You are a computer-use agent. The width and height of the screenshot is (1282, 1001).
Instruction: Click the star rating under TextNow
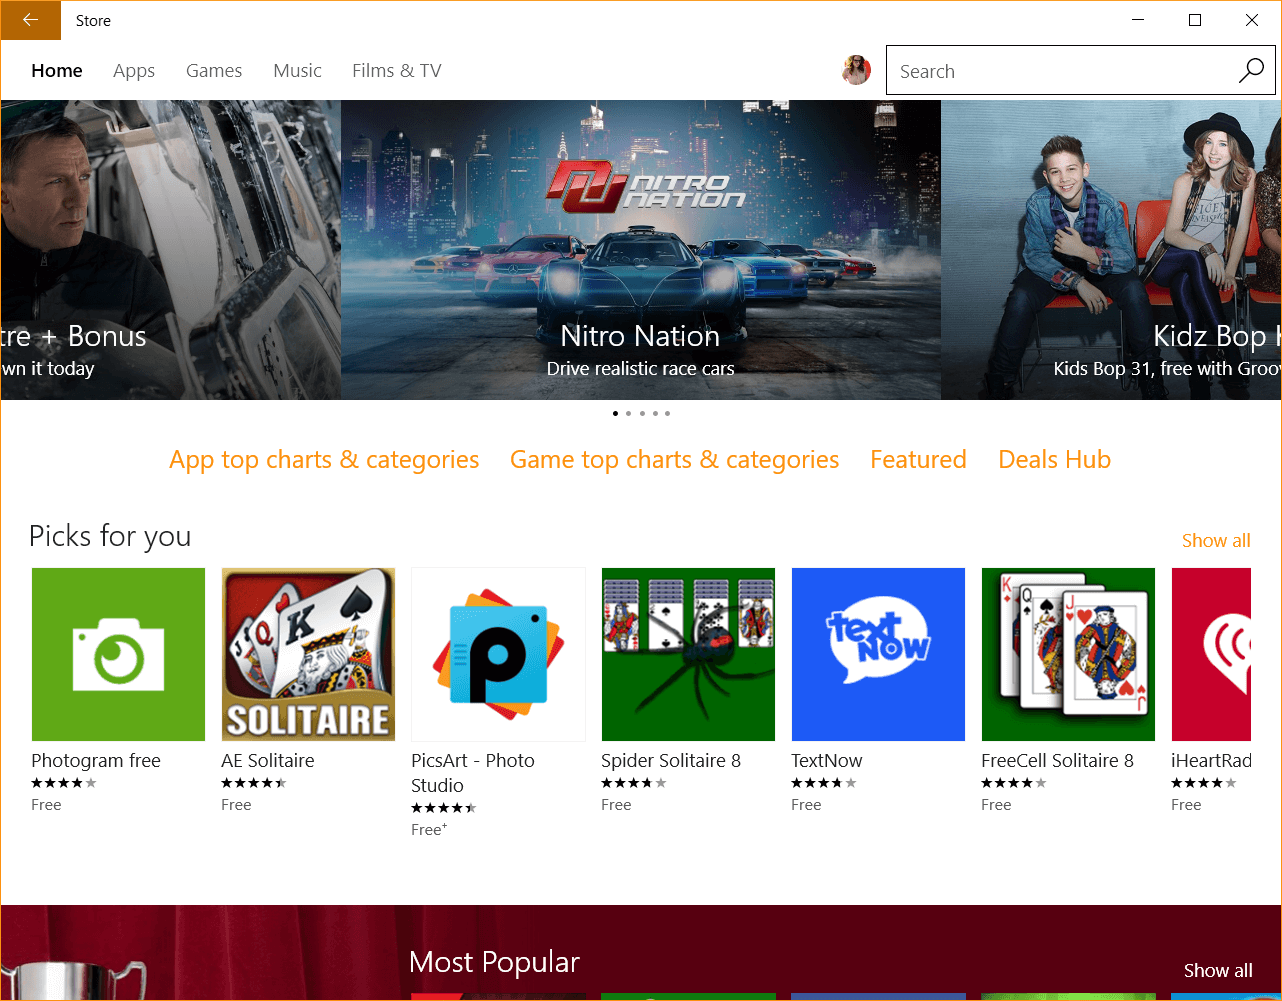pyautogui.click(x=824, y=783)
